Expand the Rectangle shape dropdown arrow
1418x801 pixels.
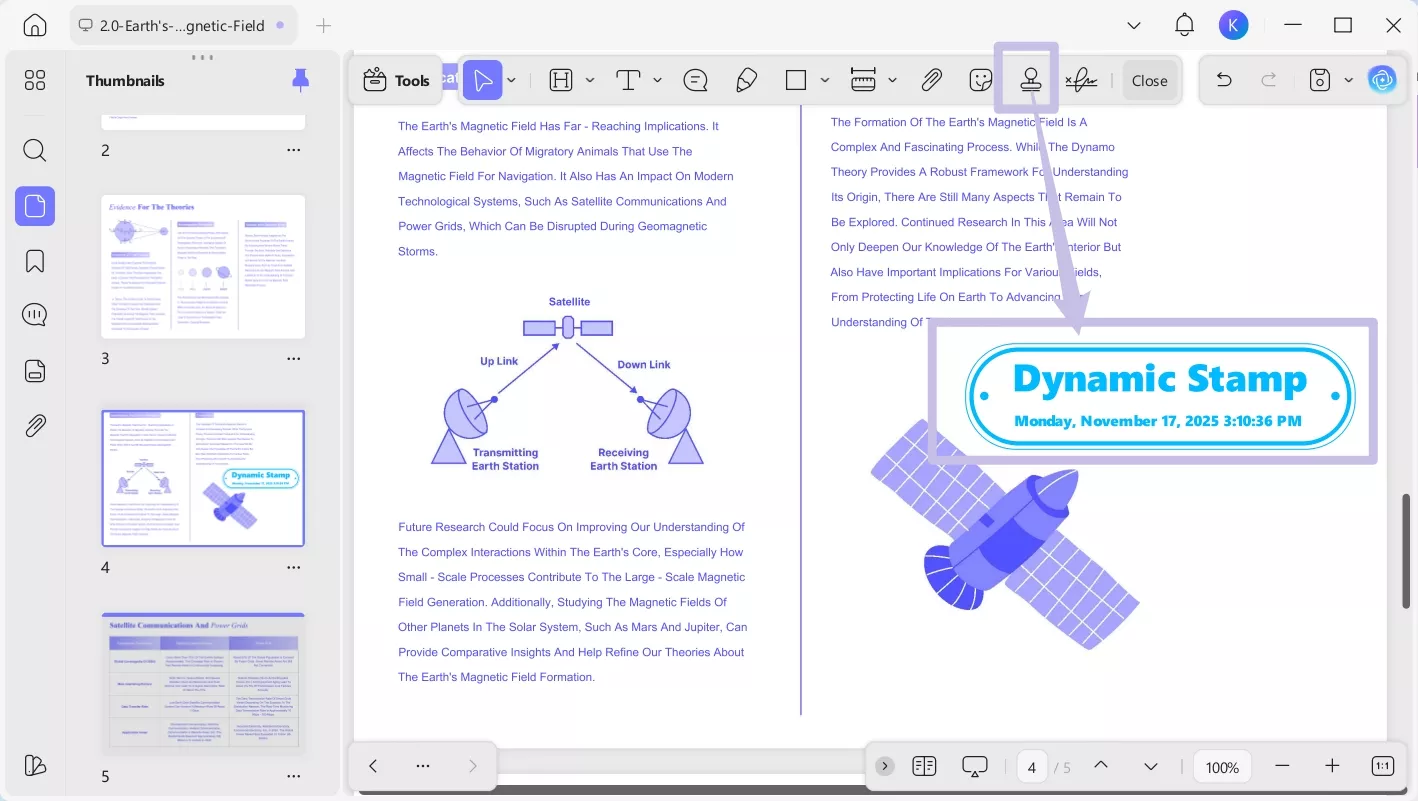(825, 81)
